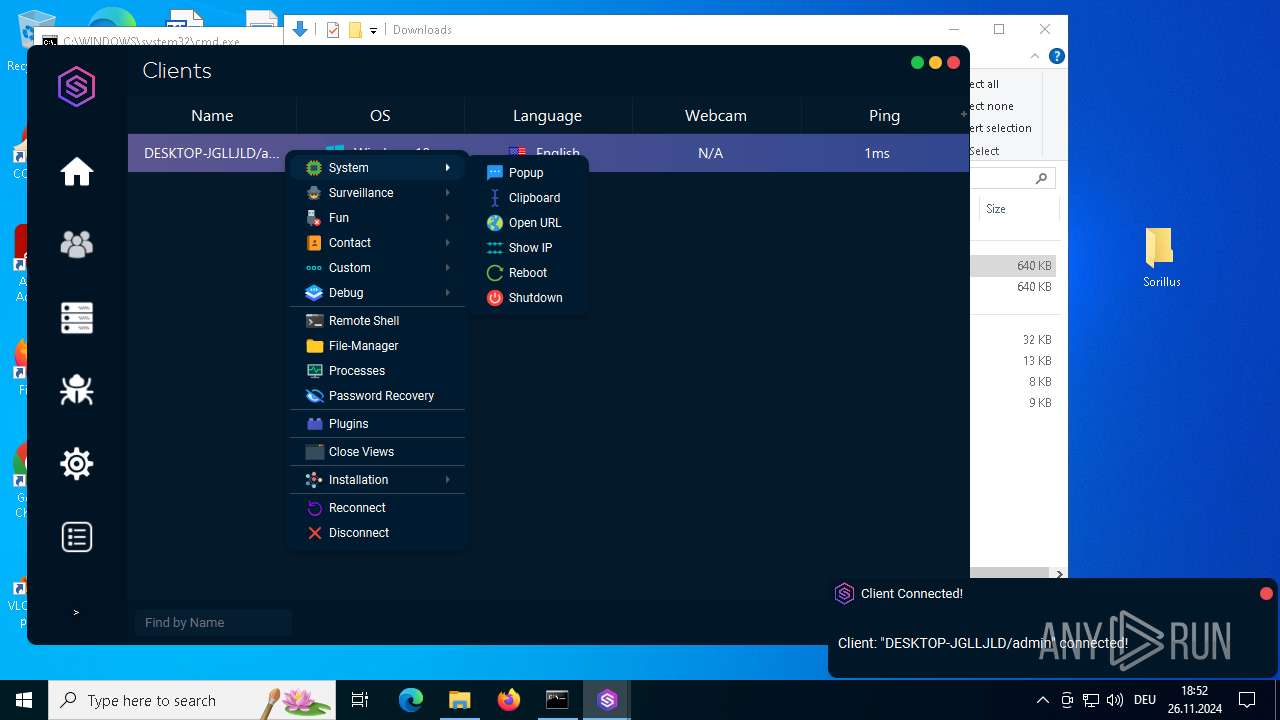Screen dimensions: 1280x720
Task: Expand the arrow next to Installation
Action: tap(448, 480)
